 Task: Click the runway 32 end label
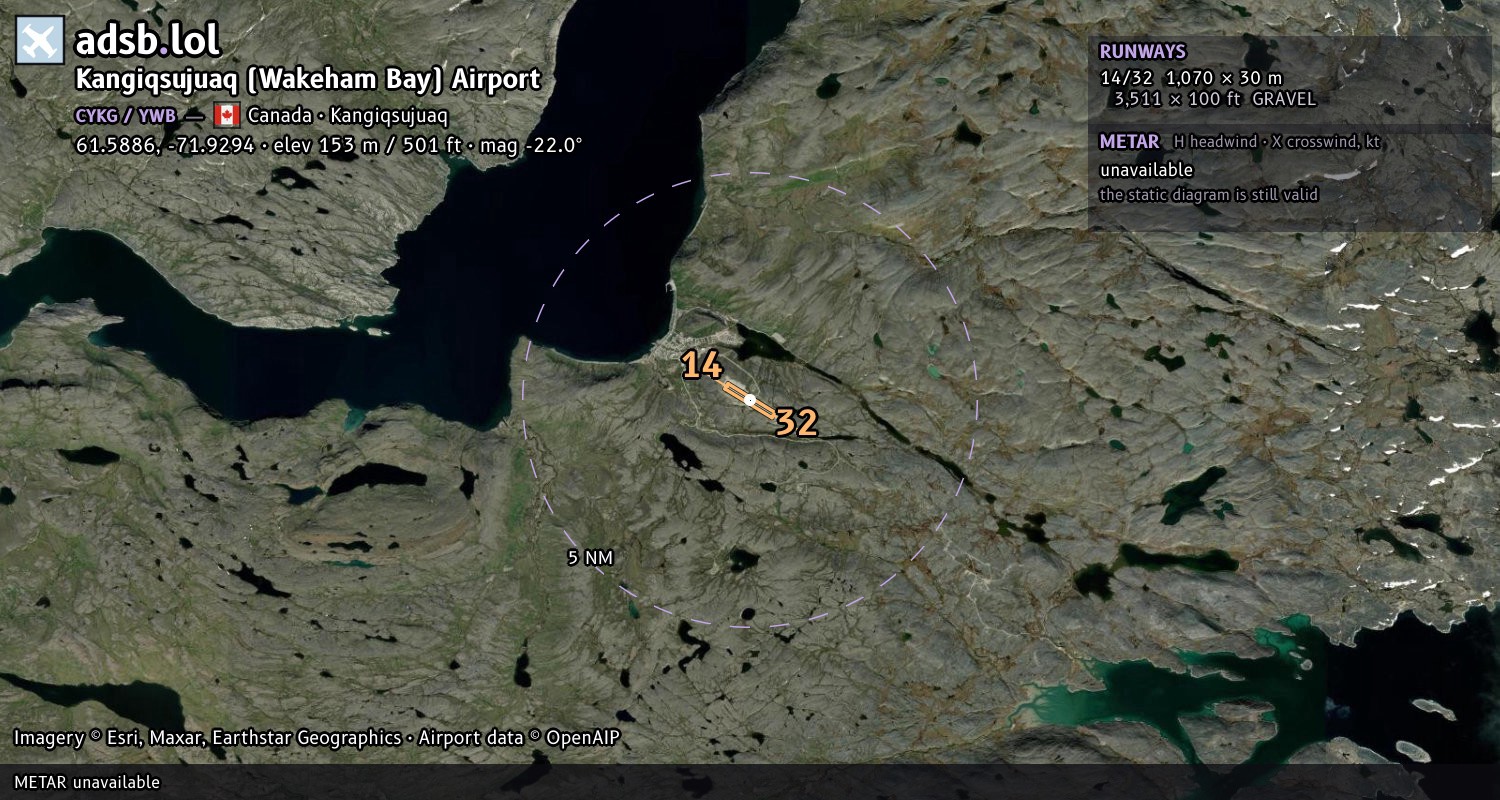click(797, 423)
